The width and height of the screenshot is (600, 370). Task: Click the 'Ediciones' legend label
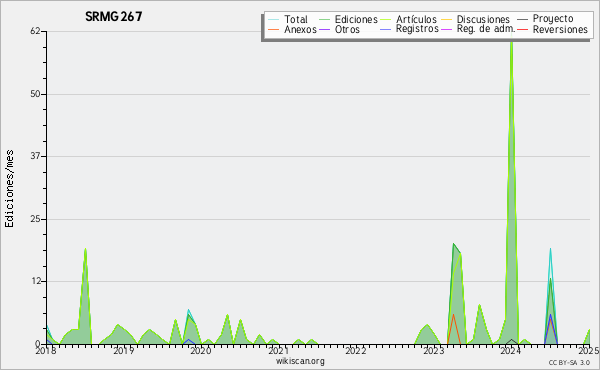[356, 19]
